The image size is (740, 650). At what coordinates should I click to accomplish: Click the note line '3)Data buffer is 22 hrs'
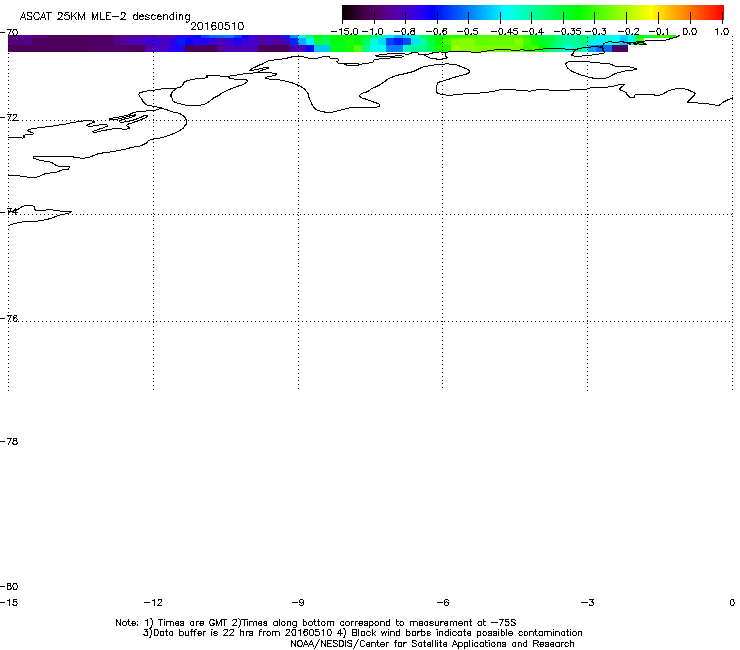coord(362,633)
